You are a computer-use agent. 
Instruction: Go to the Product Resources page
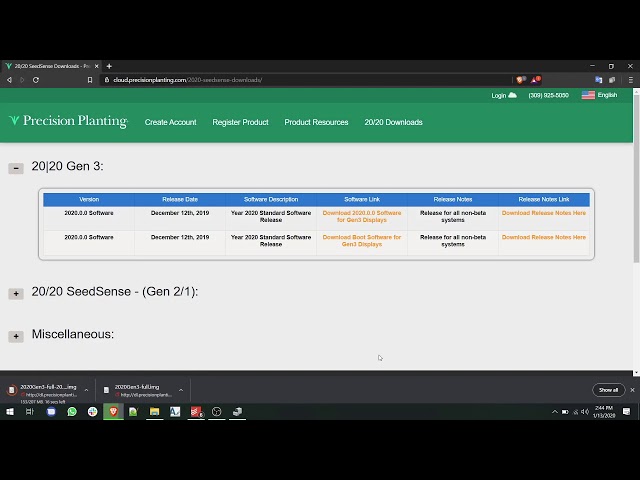pos(316,122)
